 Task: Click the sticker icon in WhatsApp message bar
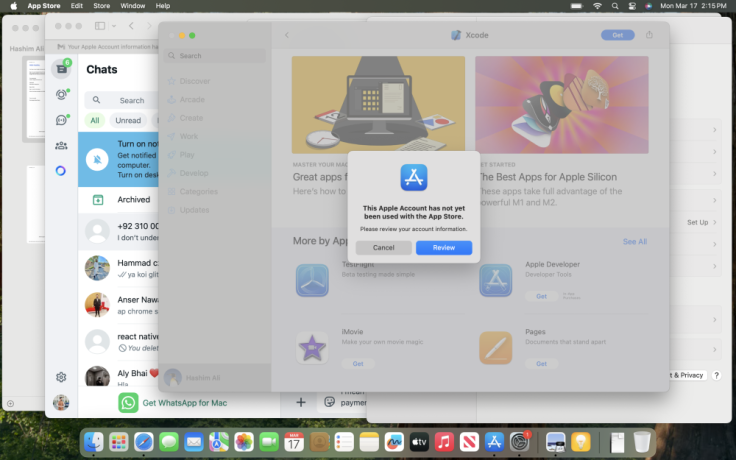pyautogui.click(x=330, y=402)
